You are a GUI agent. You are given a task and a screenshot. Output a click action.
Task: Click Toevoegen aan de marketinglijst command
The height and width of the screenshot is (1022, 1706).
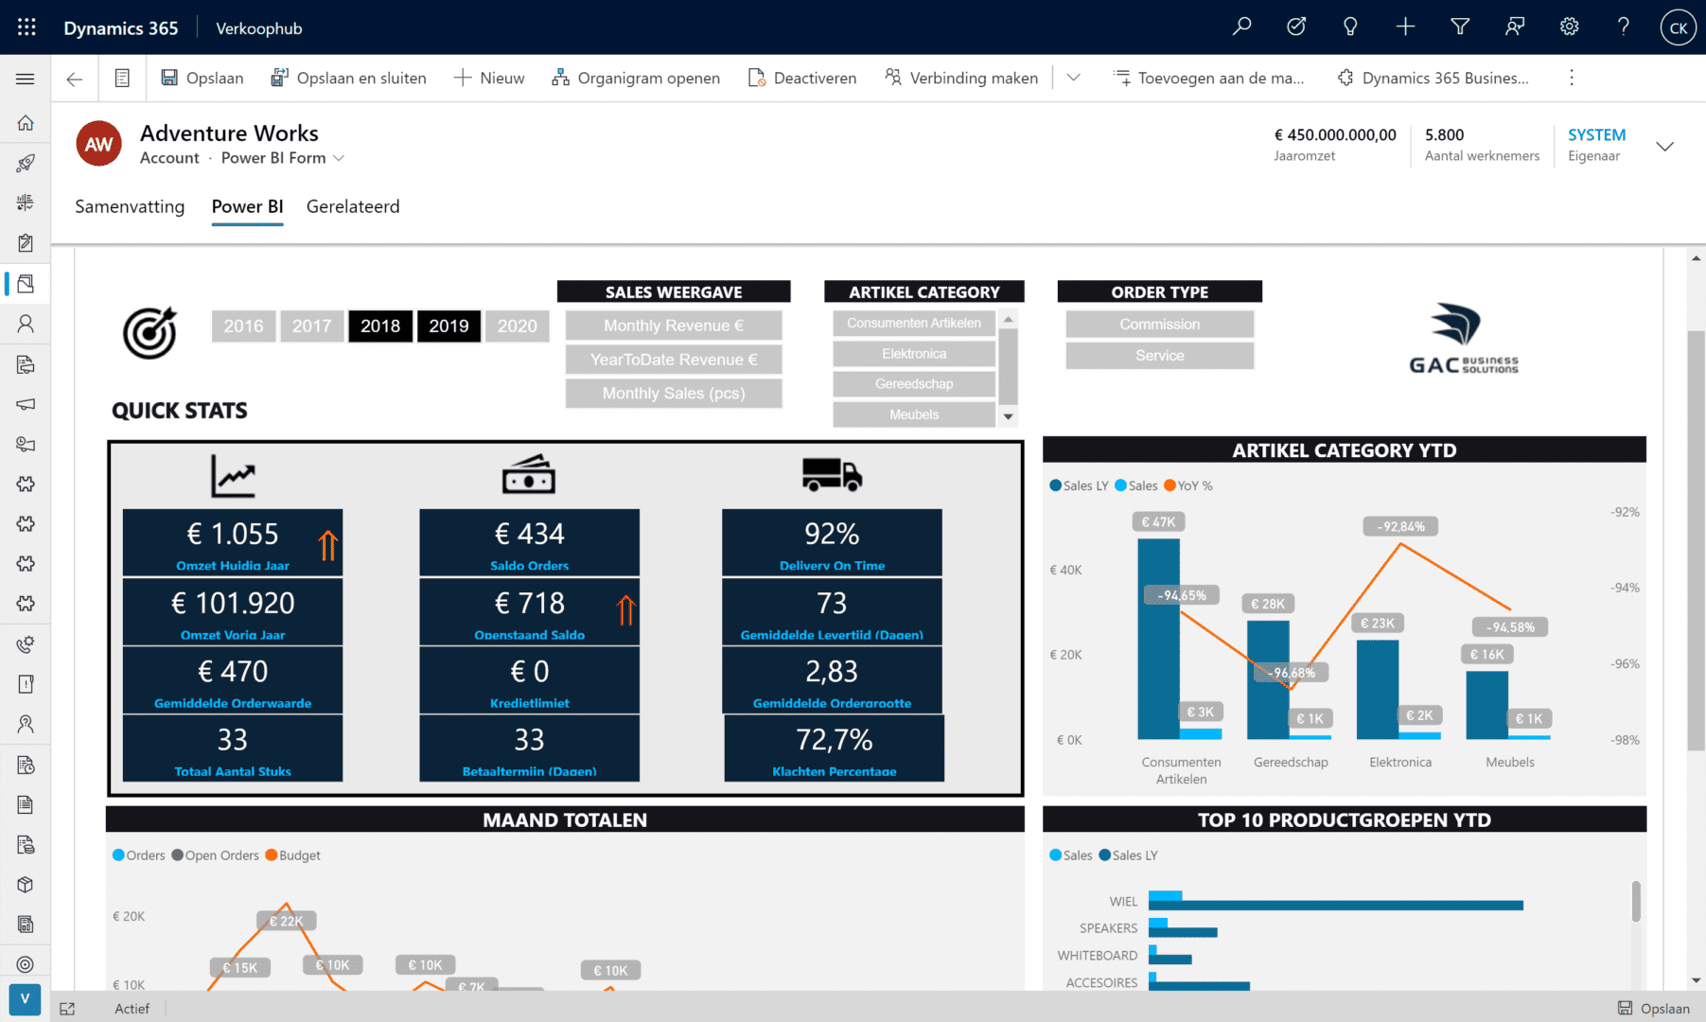(x=1209, y=78)
